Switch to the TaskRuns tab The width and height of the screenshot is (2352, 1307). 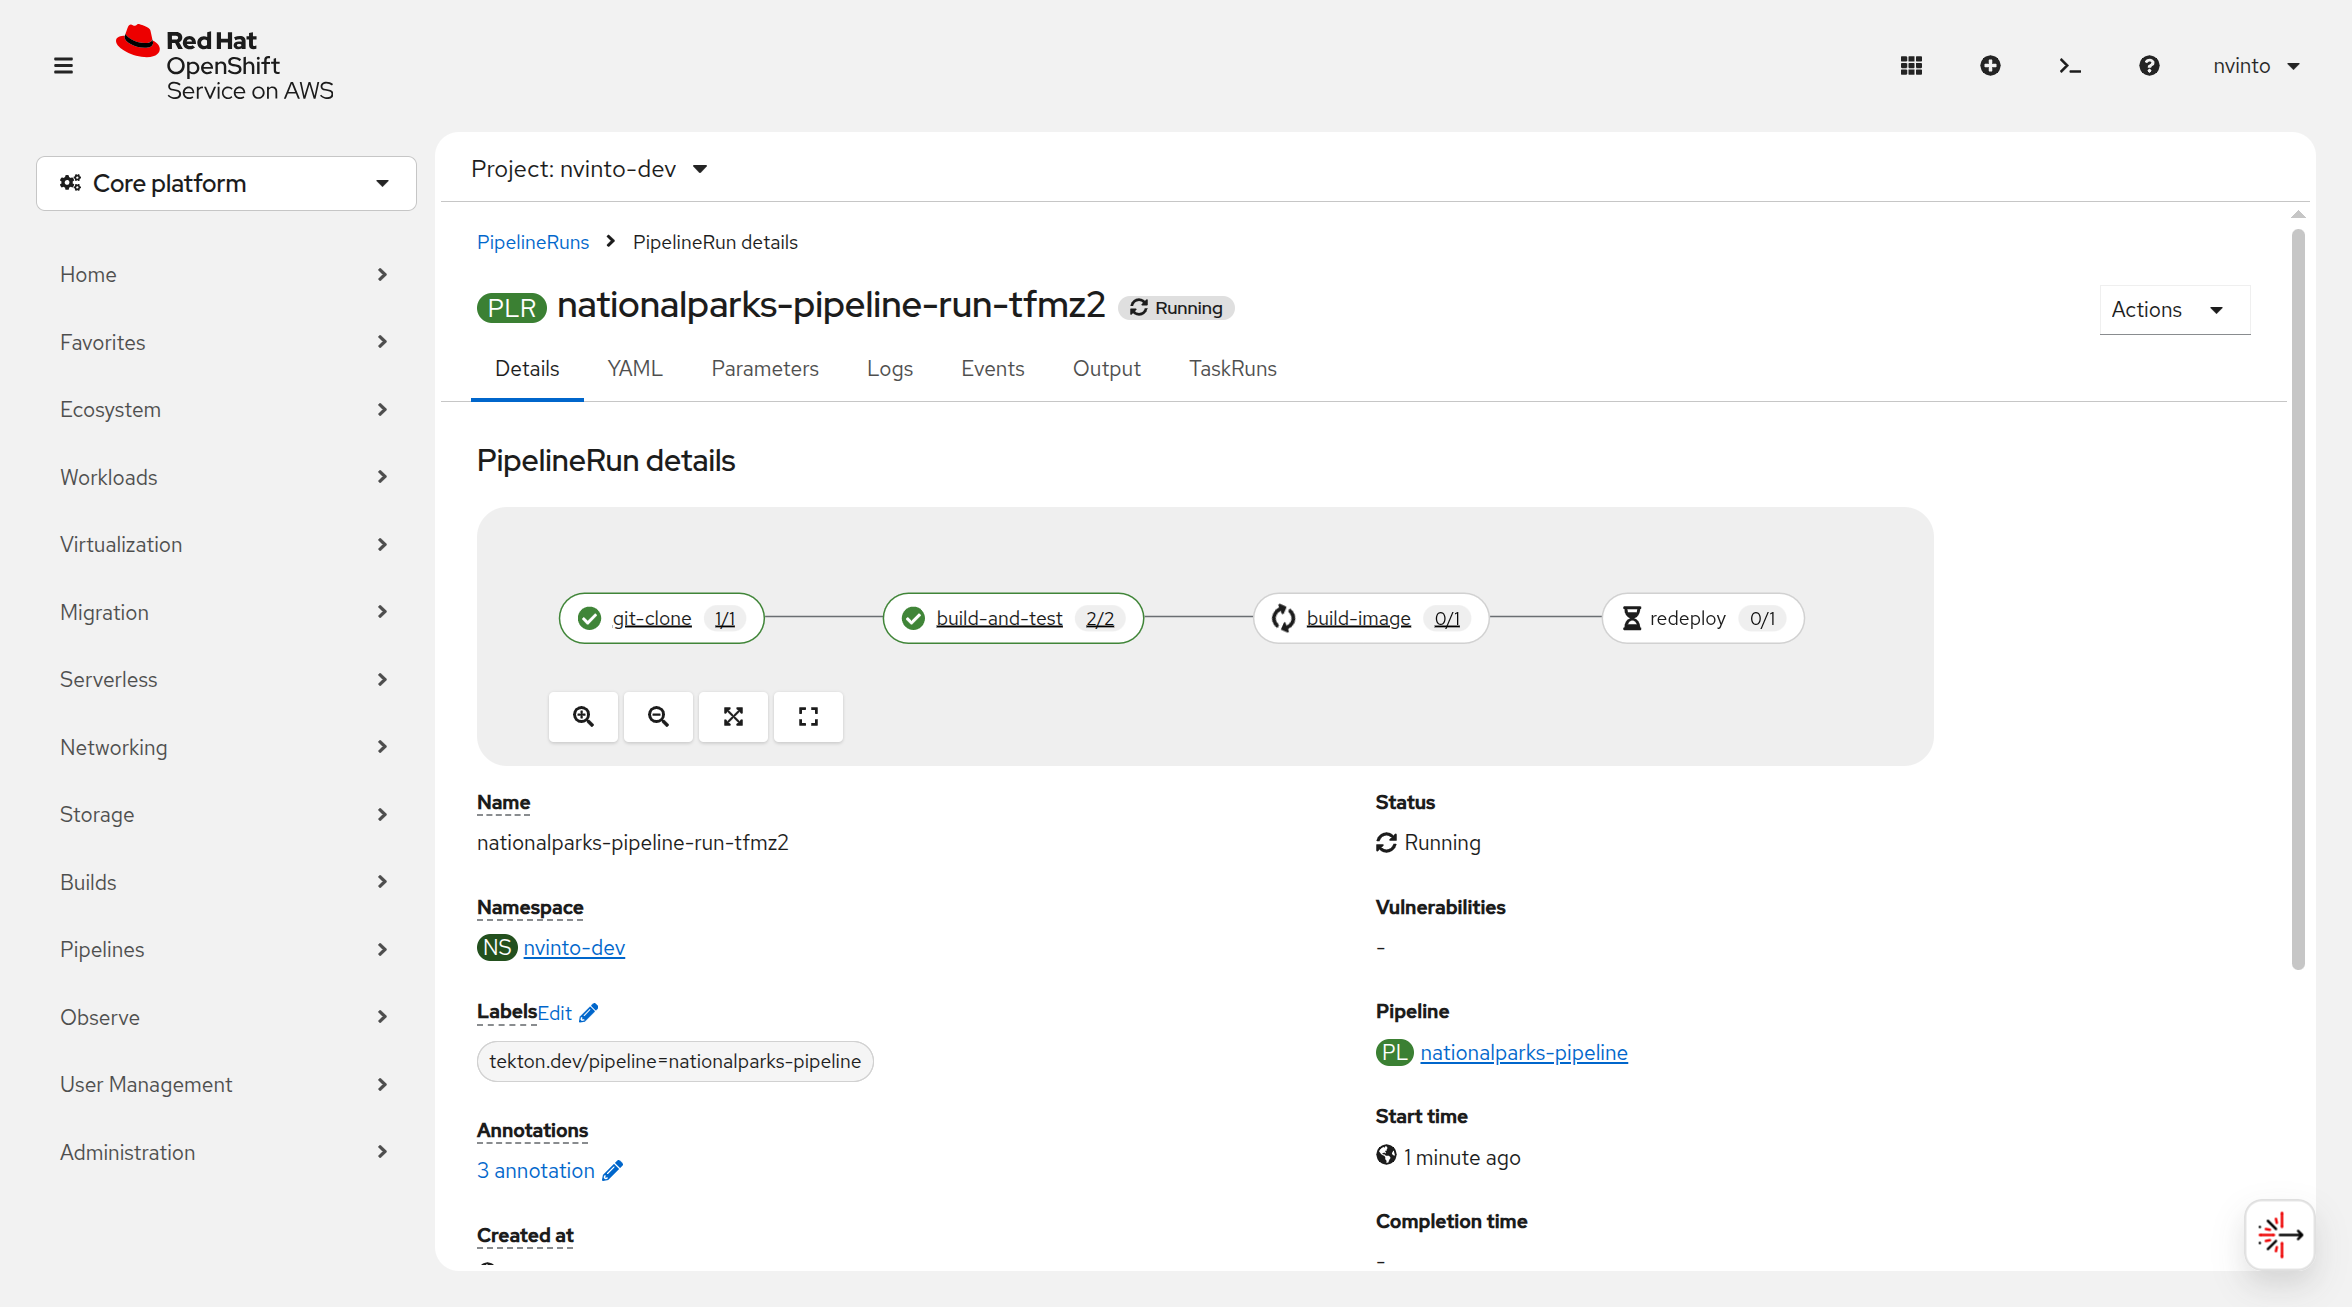point(1233,369)
